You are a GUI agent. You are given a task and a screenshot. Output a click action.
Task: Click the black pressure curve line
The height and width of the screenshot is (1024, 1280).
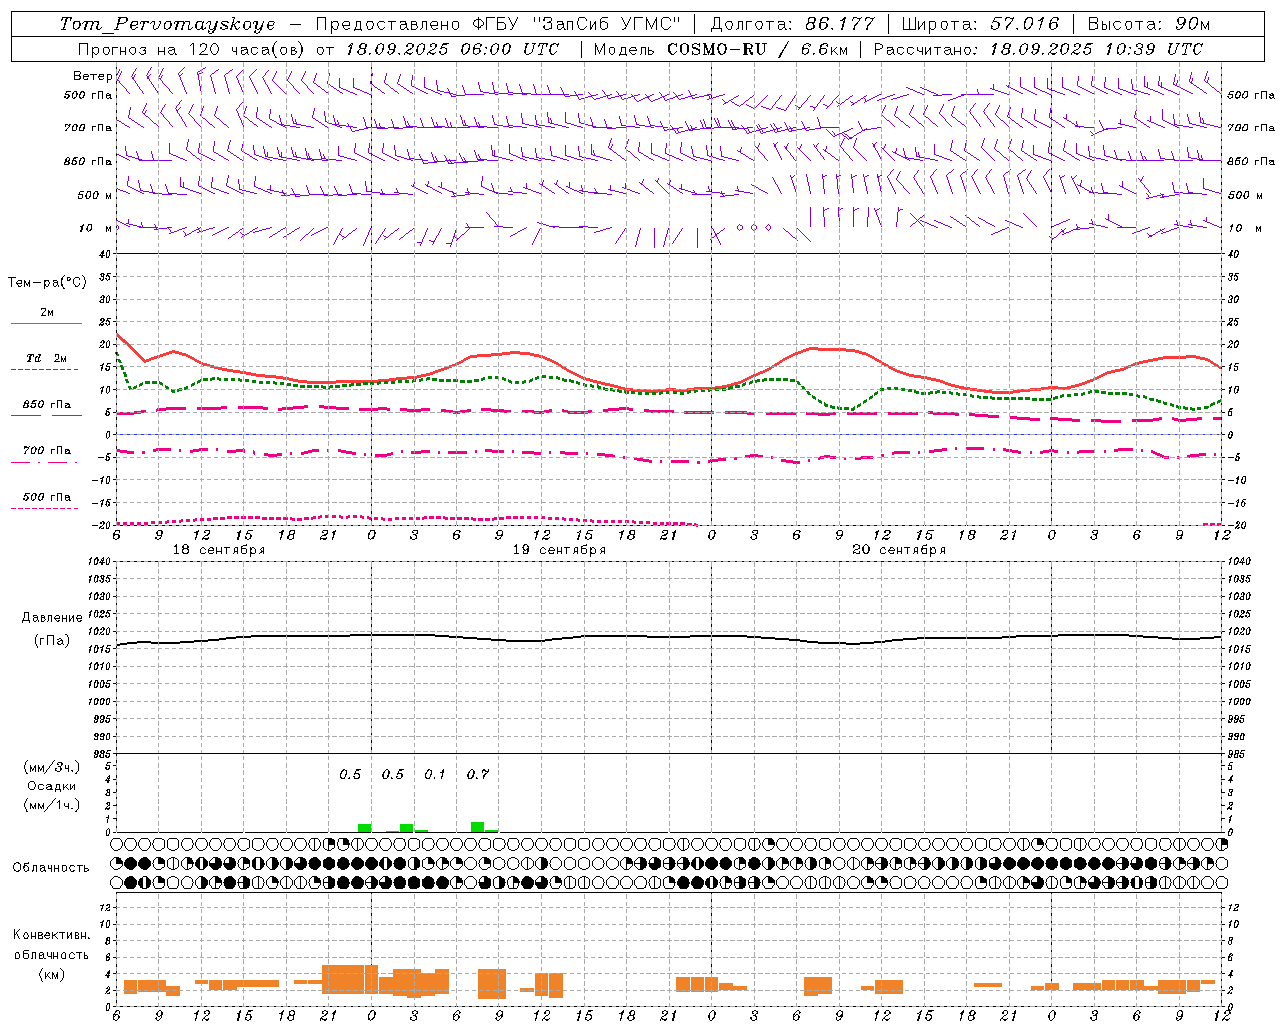point(670,637)
